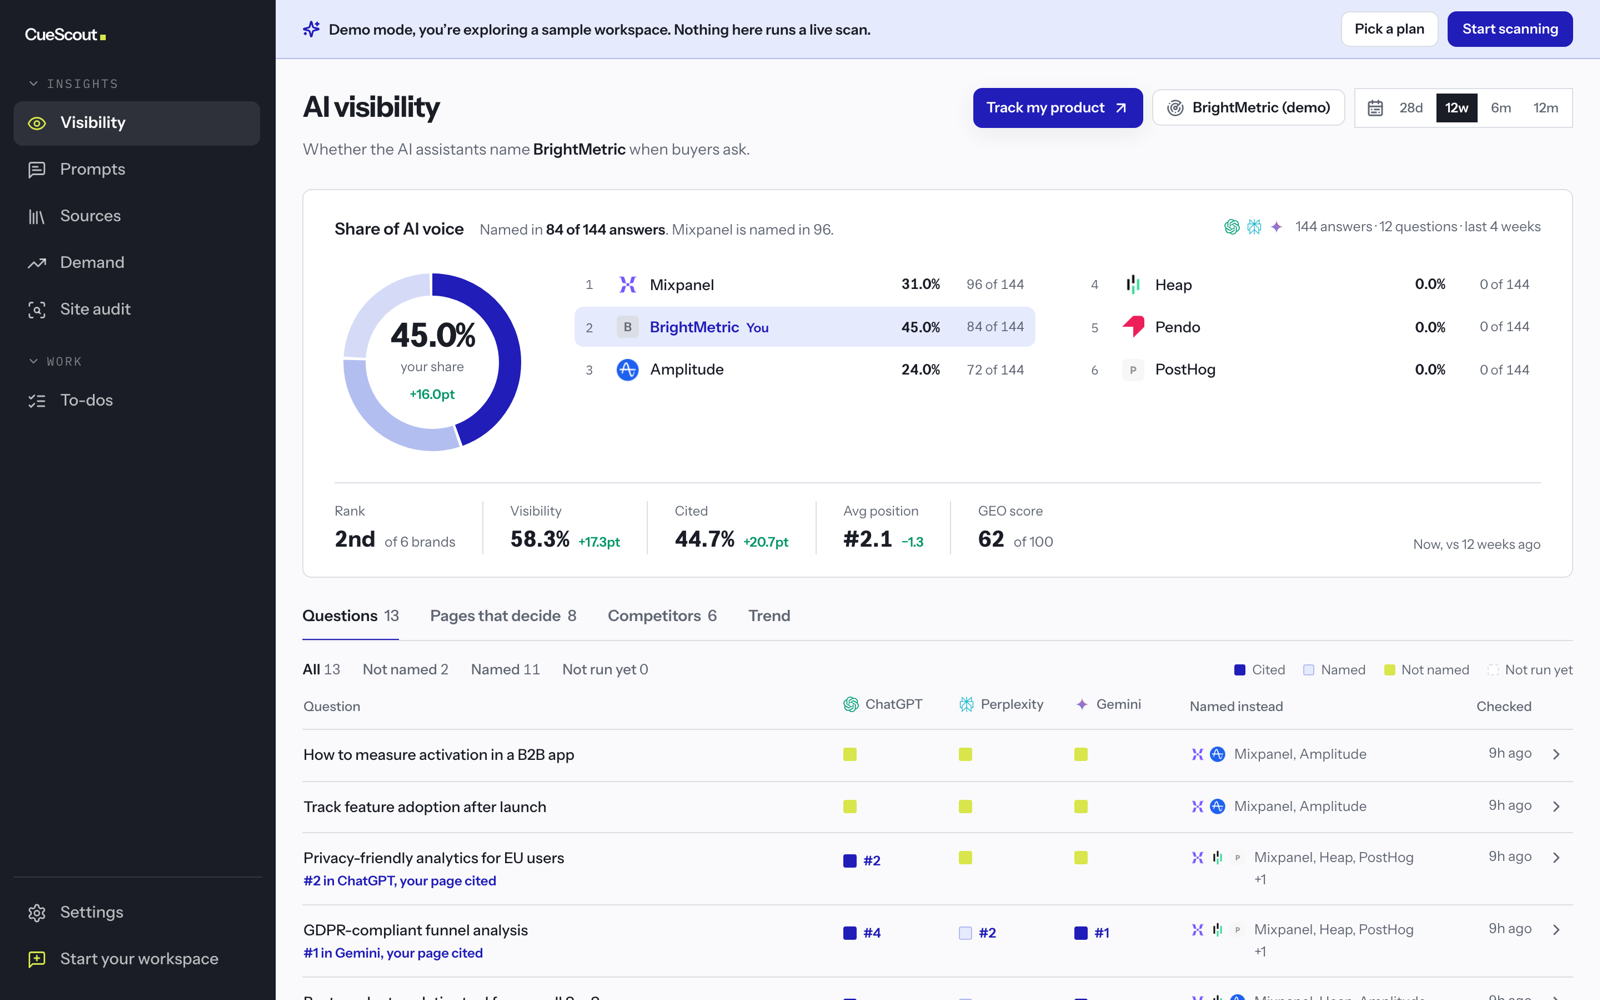Filter questions by Named 11

[505, 670]
